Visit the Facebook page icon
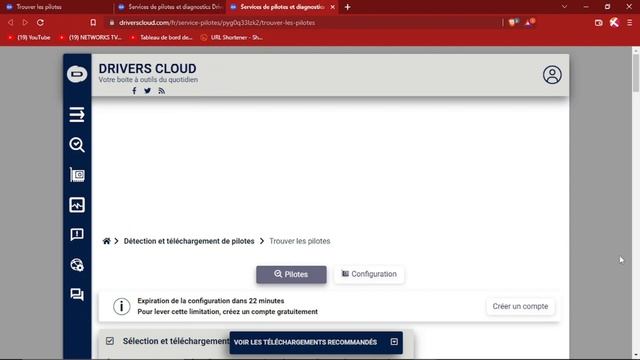Viewport: 640px width, 360px height. [134, 91]
